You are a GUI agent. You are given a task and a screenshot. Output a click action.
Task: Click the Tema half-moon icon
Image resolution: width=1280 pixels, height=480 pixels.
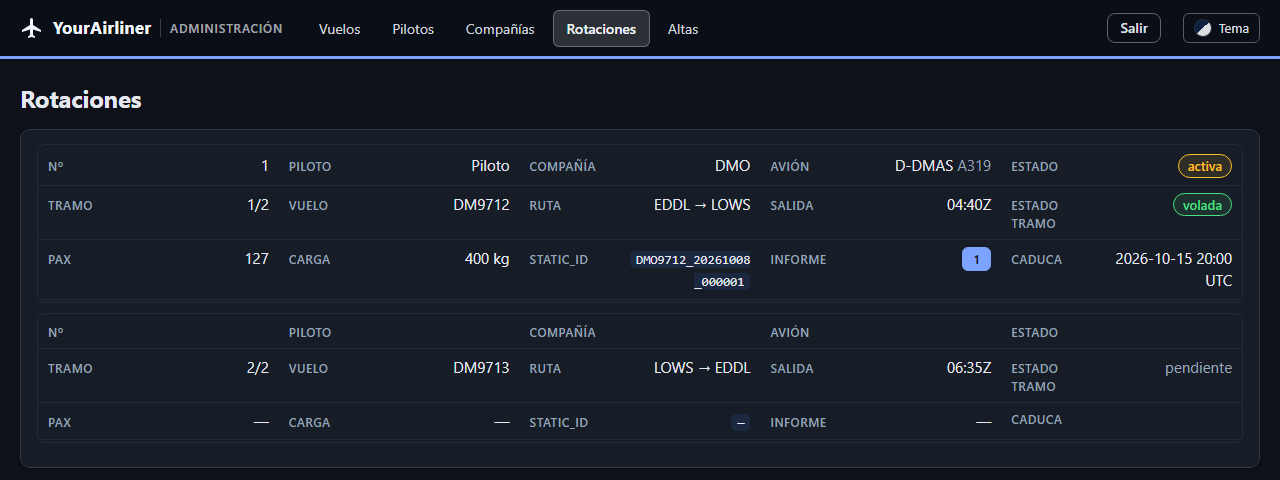(x=1203, y=28)
